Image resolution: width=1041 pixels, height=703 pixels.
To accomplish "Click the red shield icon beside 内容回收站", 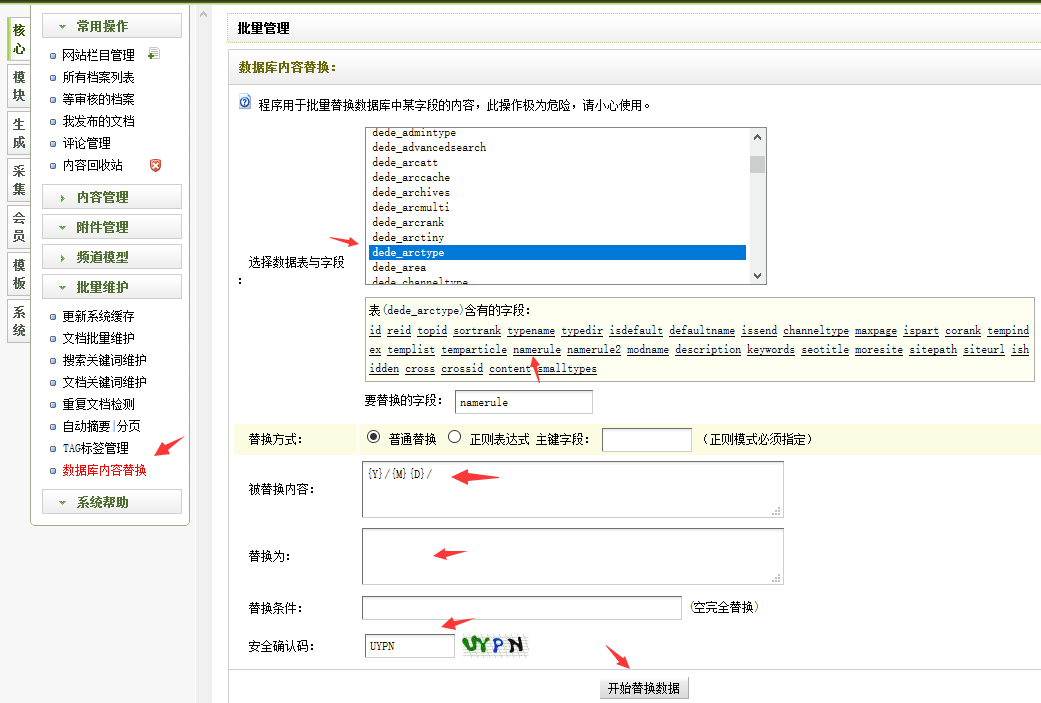I will [x=155, y=165].
